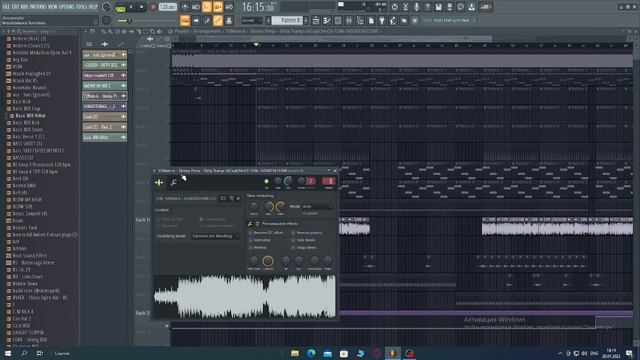The height and width of the screenshot is (360, 640).
Task: Open Windows taskbar search
Action: tap(24, 353)
